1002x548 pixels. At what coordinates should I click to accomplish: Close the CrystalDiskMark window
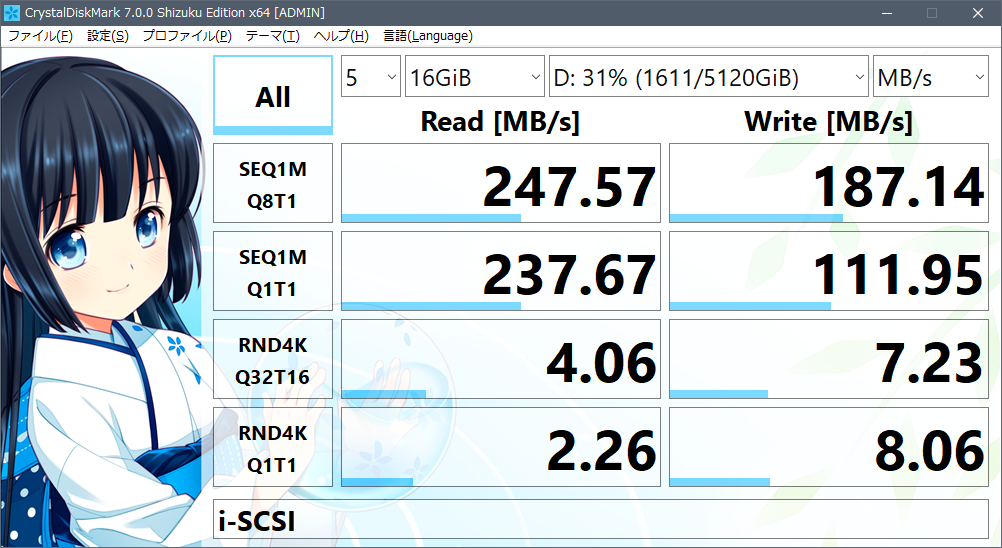(978, 13)
